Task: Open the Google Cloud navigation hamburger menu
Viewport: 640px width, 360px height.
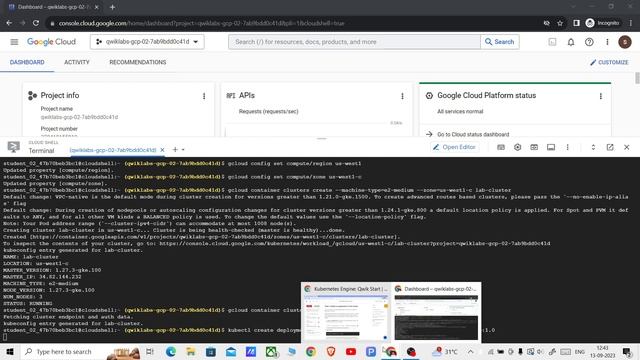Action: click(14, 42)
